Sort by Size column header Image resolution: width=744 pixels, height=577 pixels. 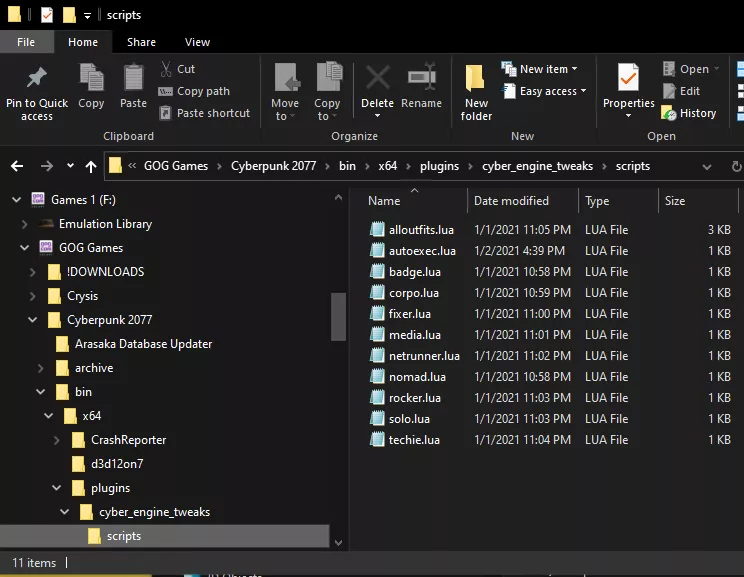pos(675,201)
